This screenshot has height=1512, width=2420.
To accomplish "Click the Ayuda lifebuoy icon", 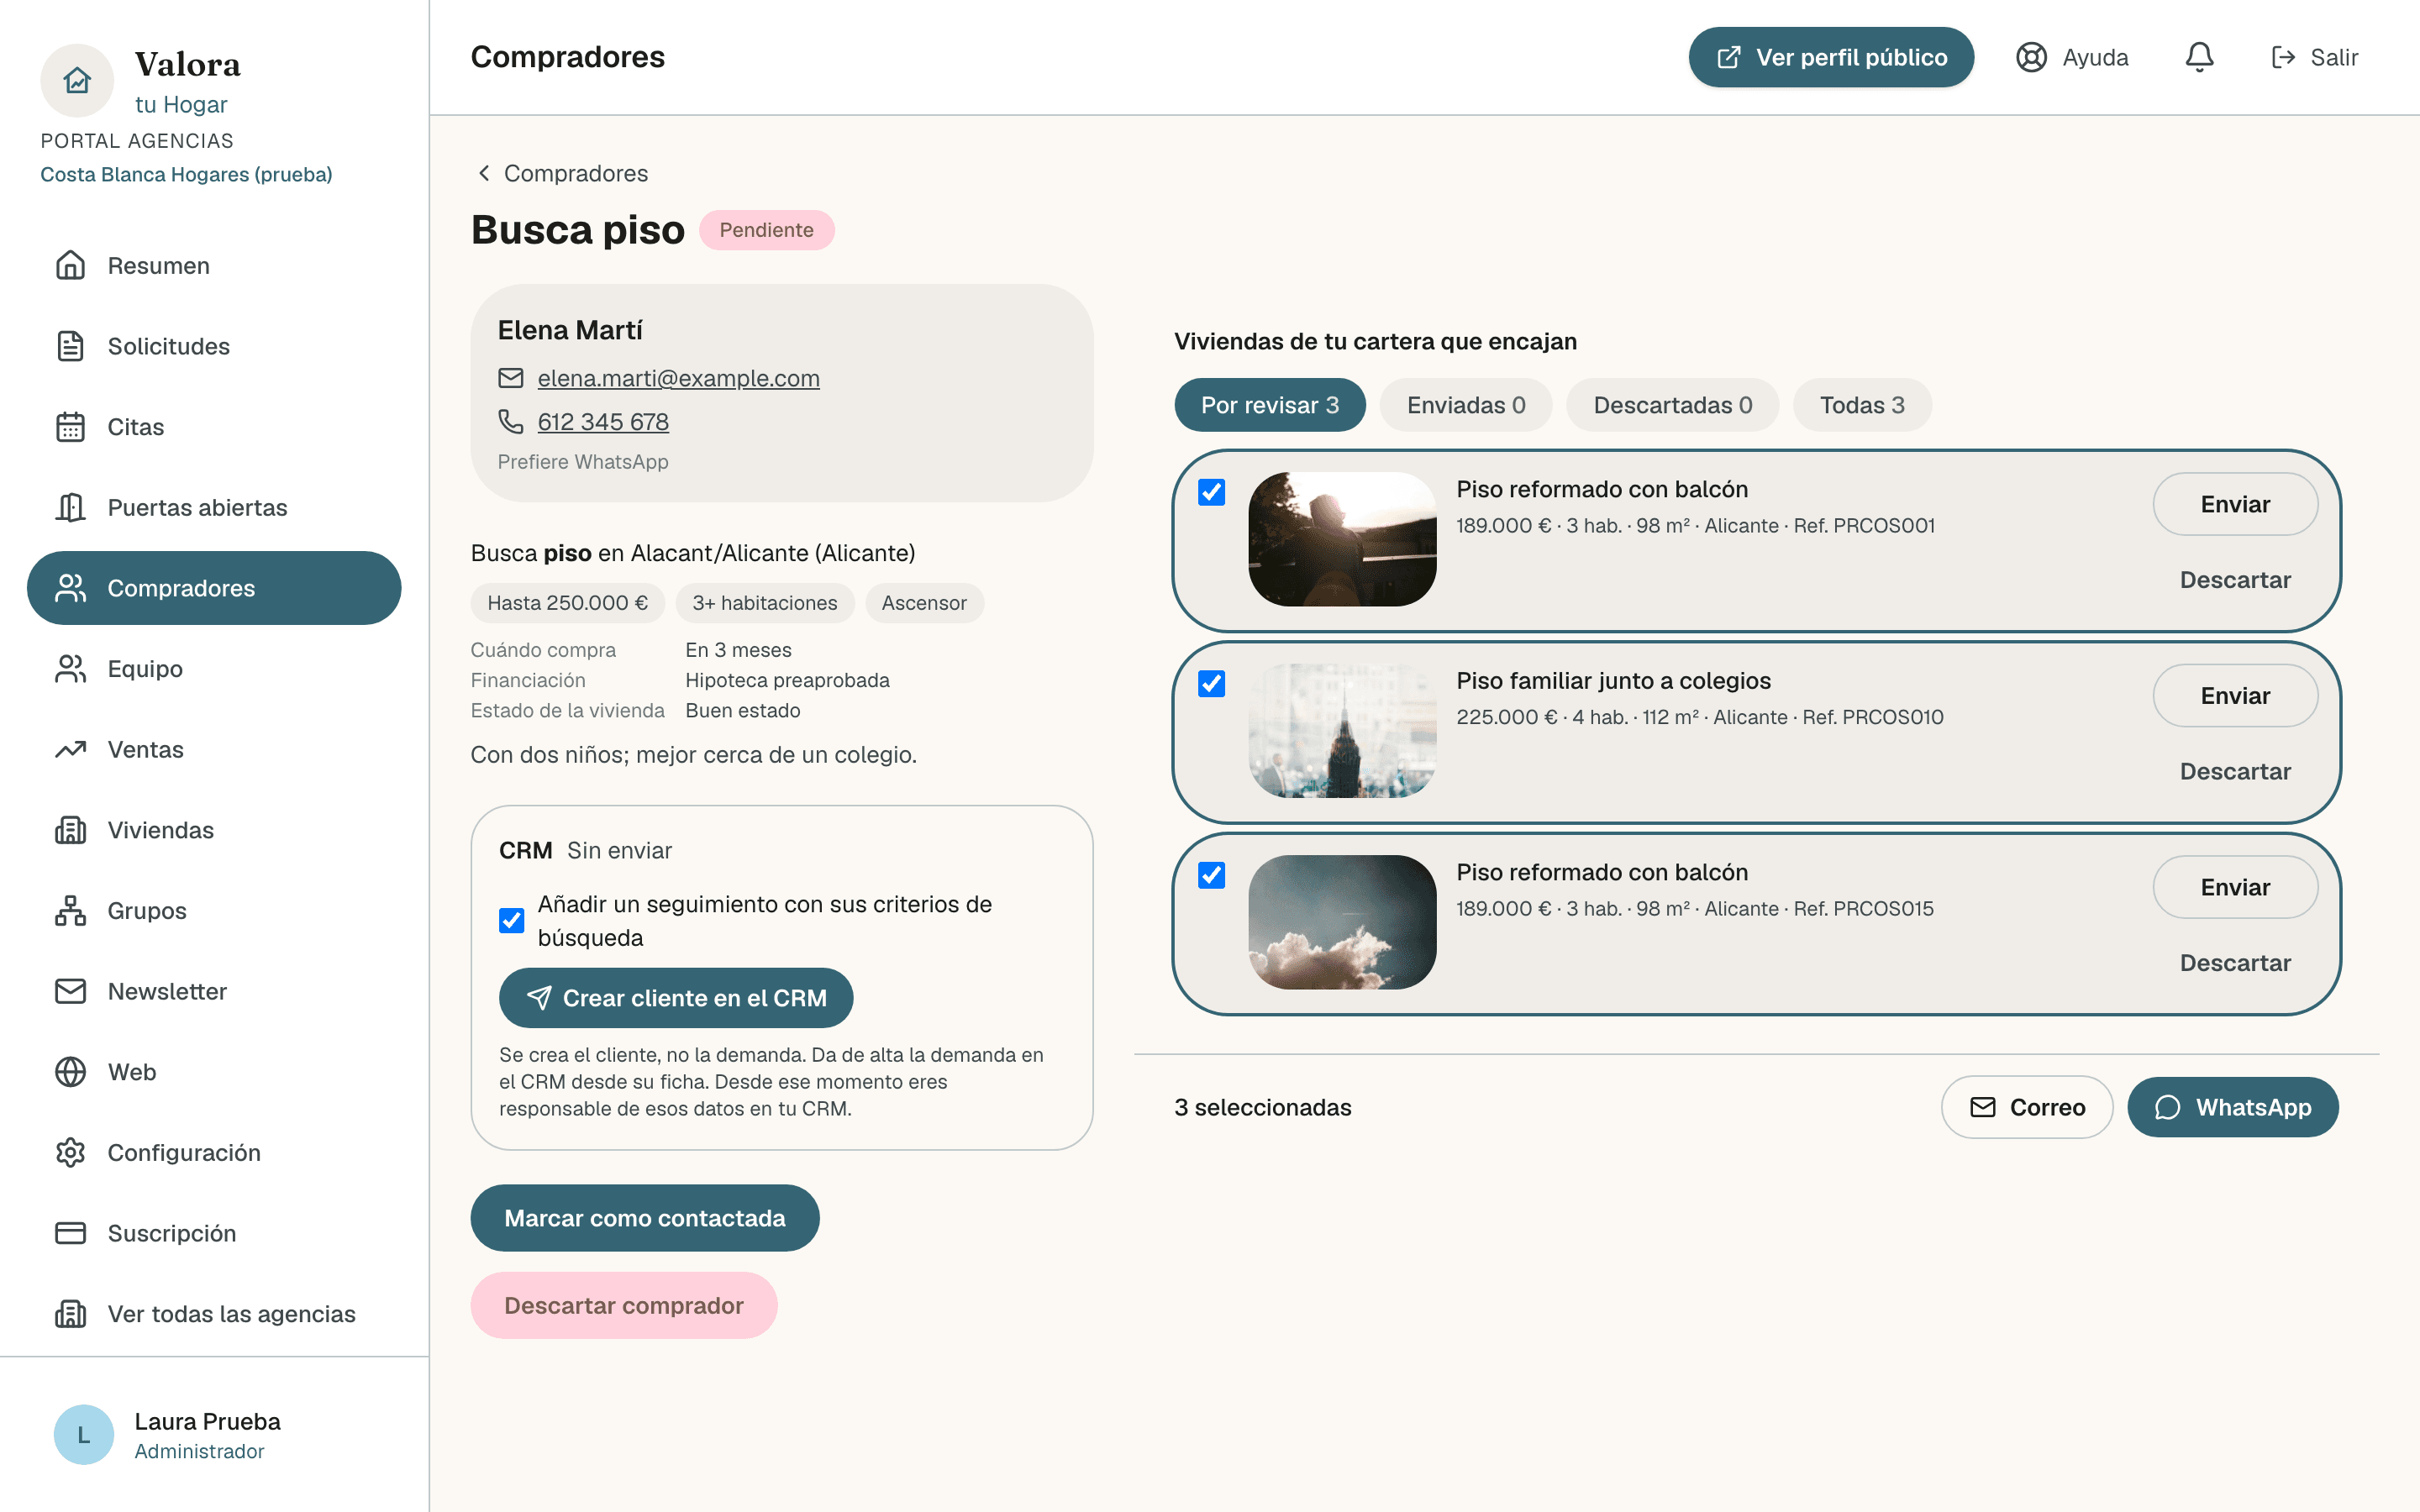I will (x=2031, y=57).
